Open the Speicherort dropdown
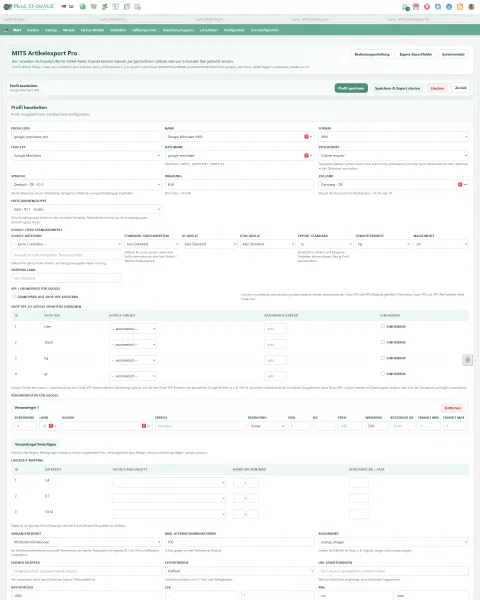 393,156
